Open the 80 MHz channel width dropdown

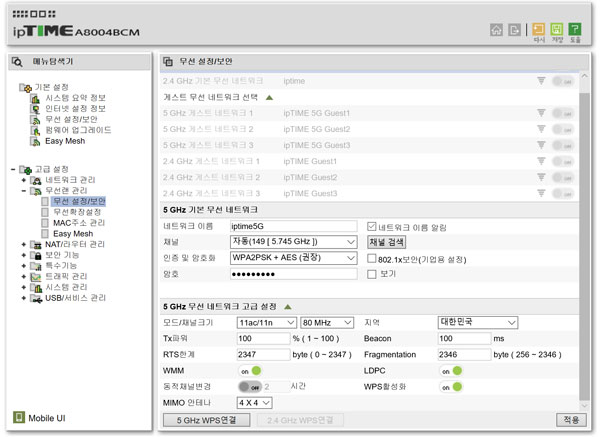click(x=327, y=323)
